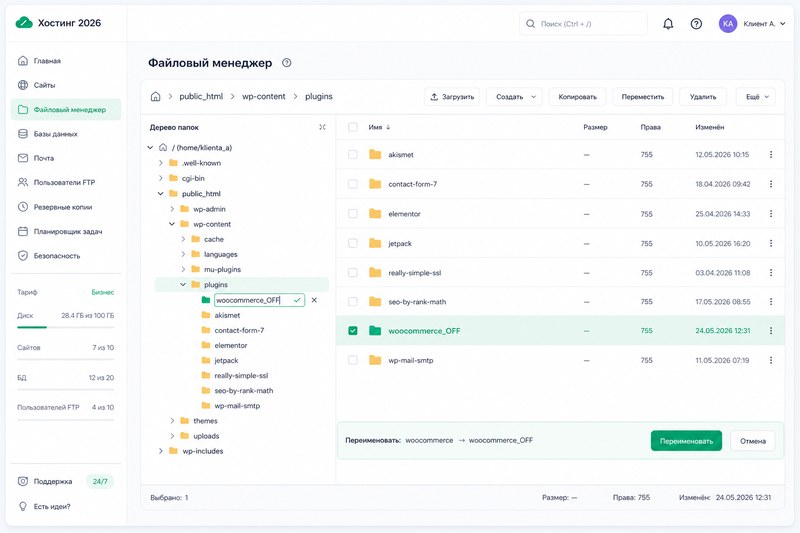
Task: Open row menu for woocommerce_OFF
Action: pos(771,331)
